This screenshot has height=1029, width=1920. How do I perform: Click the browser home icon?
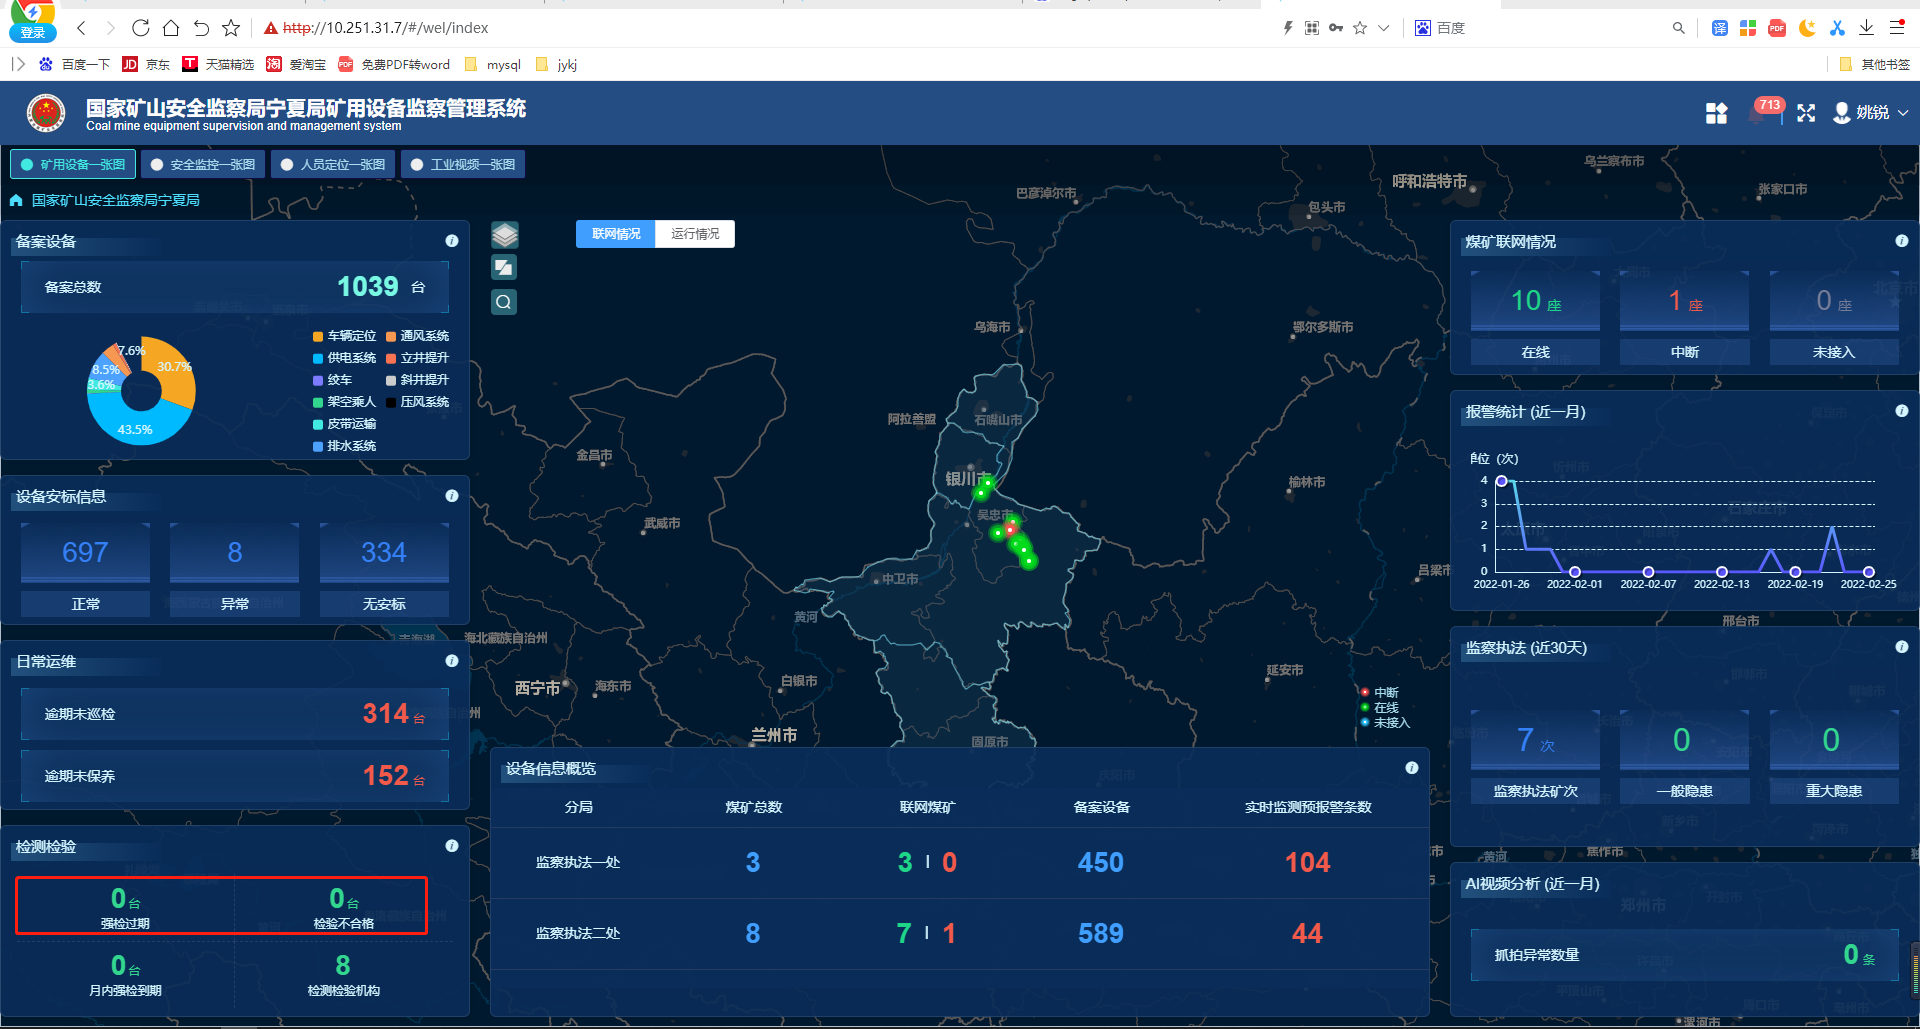[x=171, y=28]
